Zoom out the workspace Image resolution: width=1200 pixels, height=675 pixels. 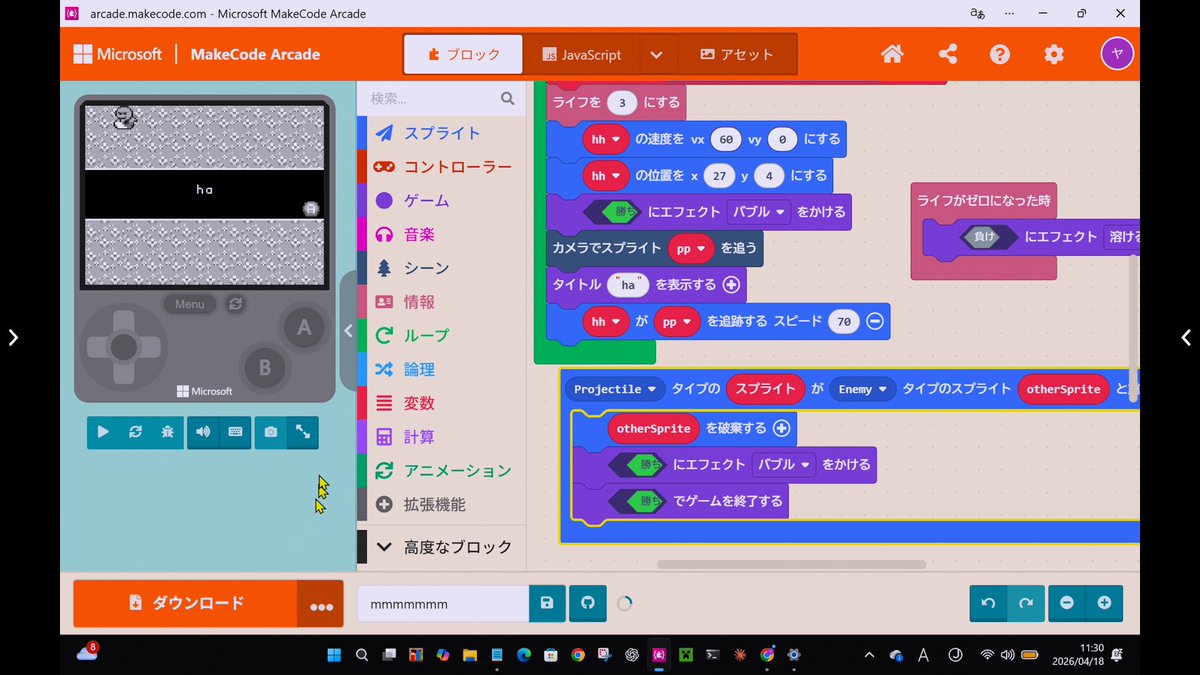[x=1067, y=603]
